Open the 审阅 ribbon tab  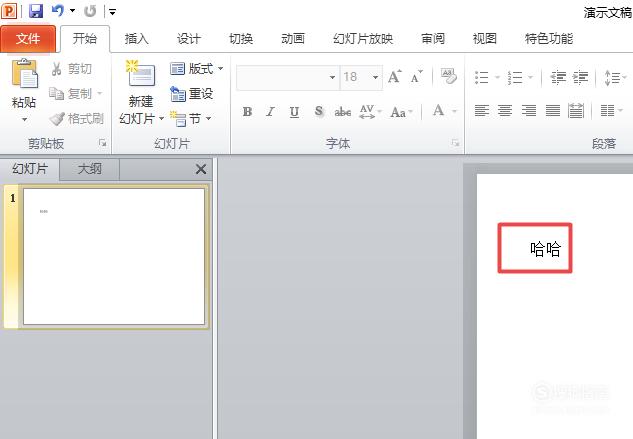[x=433, y=39]
